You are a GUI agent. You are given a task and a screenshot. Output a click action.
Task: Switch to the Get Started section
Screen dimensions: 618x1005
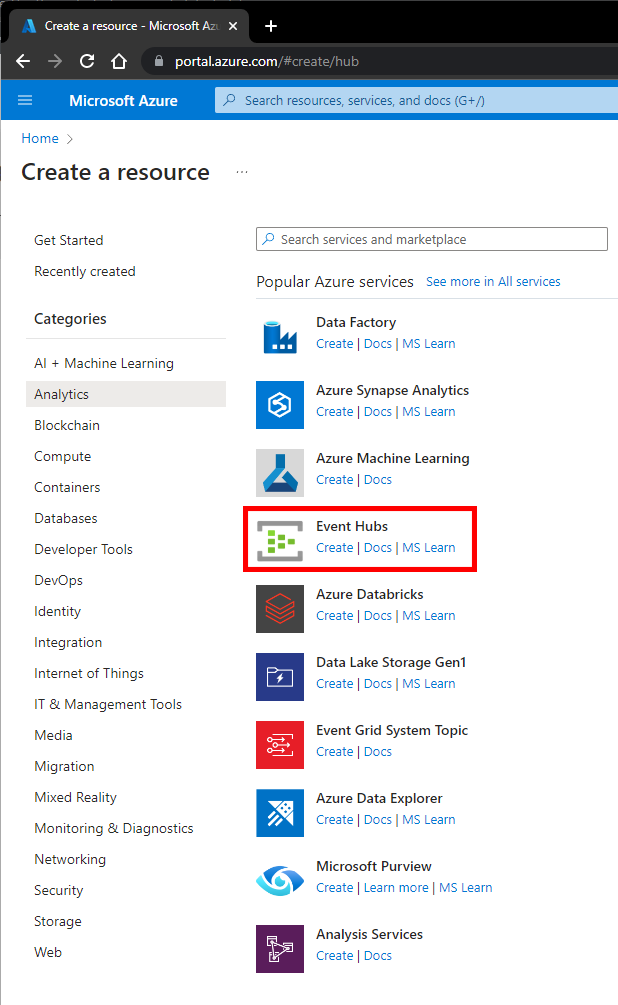(x=69, y=240)
